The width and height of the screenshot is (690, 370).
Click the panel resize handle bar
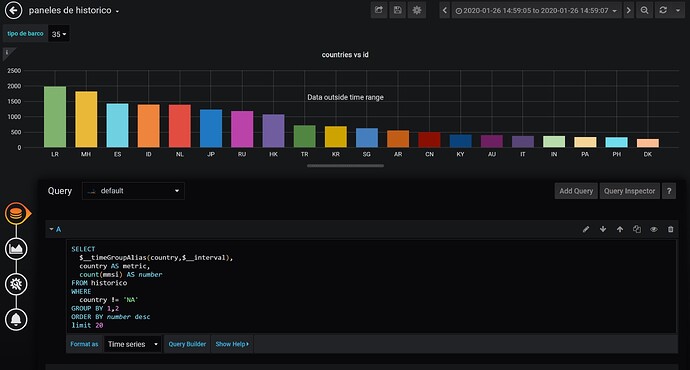345,166
